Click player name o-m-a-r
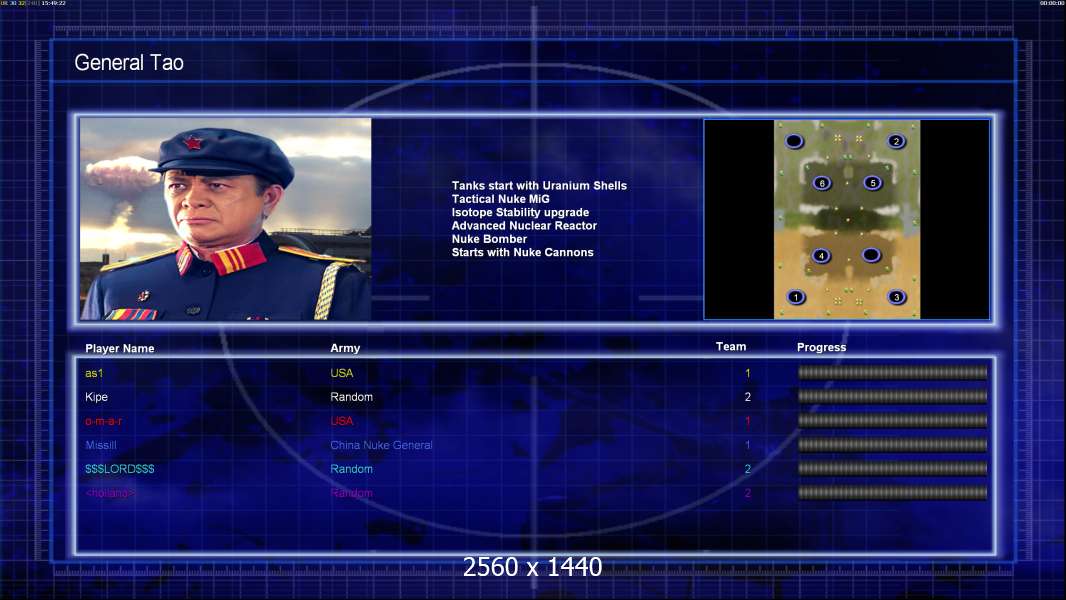 (x=103, y=421)
